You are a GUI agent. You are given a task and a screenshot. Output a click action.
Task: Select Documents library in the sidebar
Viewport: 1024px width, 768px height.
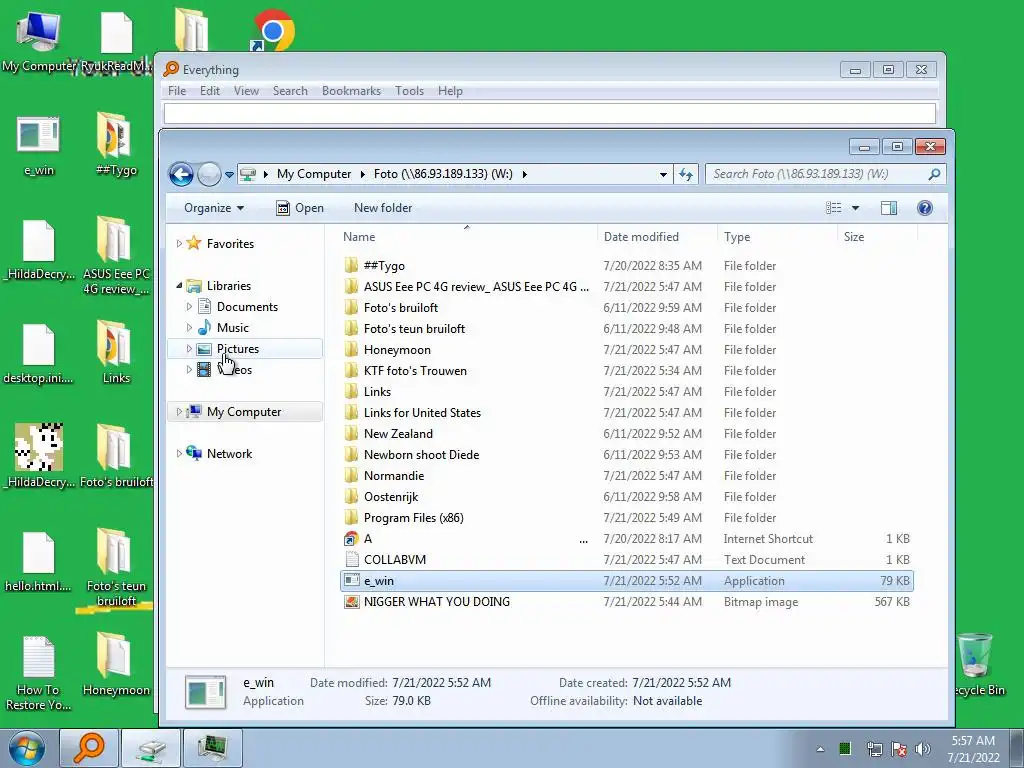247,307
